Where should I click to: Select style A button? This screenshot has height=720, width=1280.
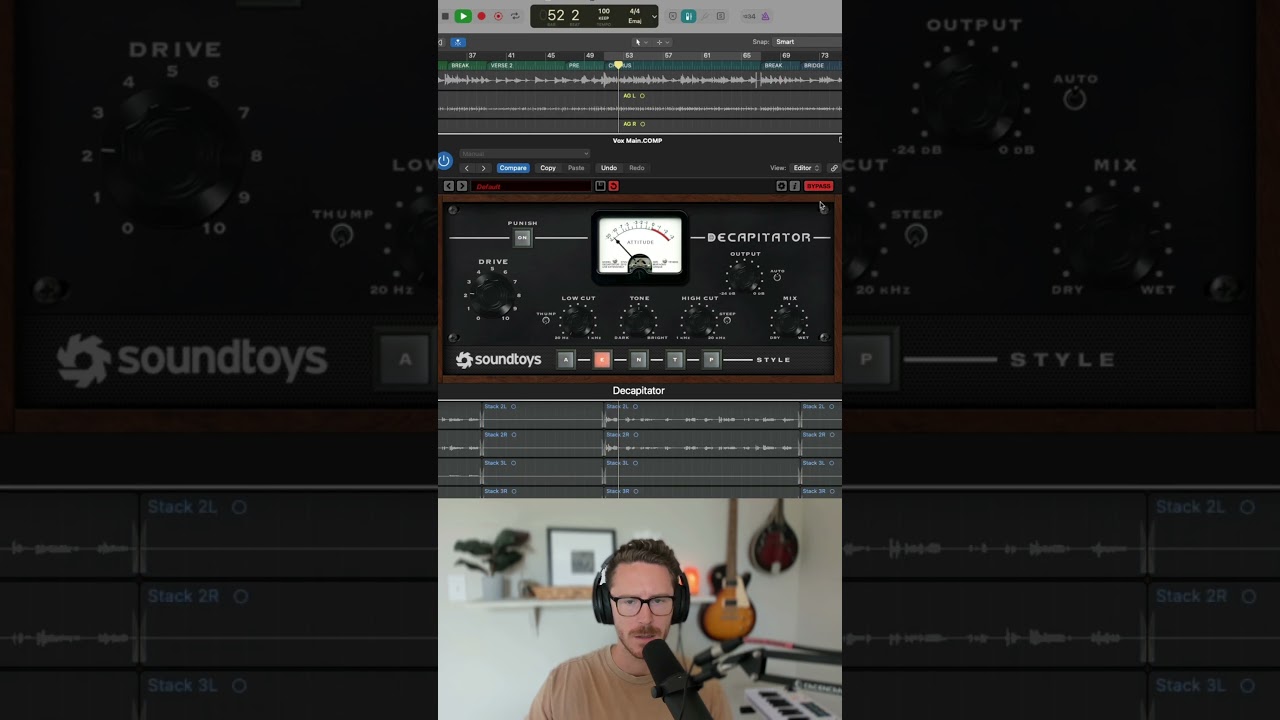coord(566,360)
